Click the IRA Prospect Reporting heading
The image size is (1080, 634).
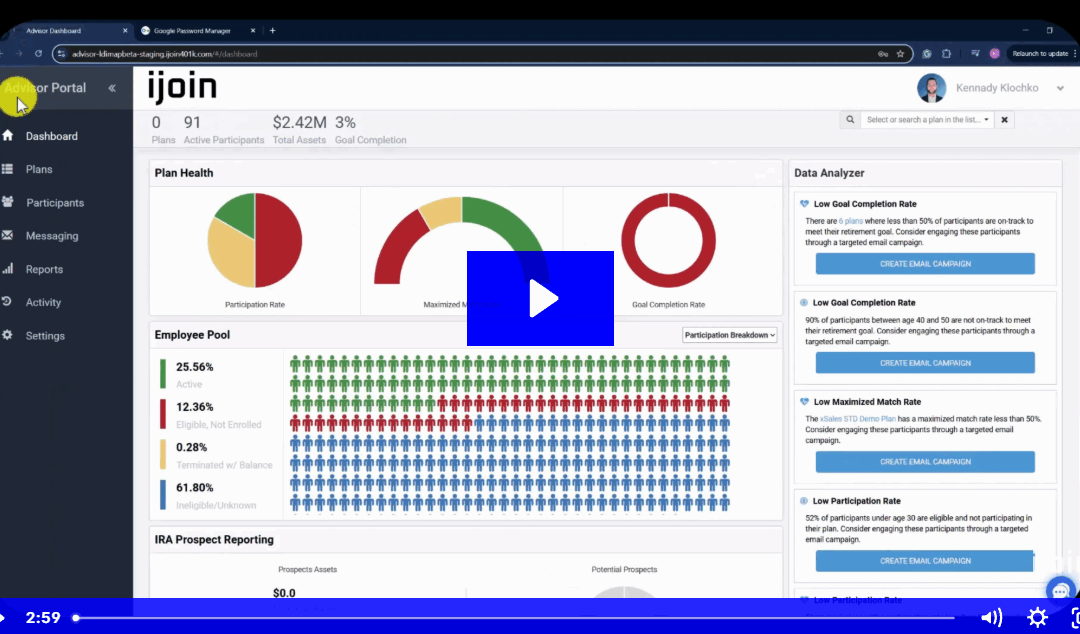click(214, 540)
